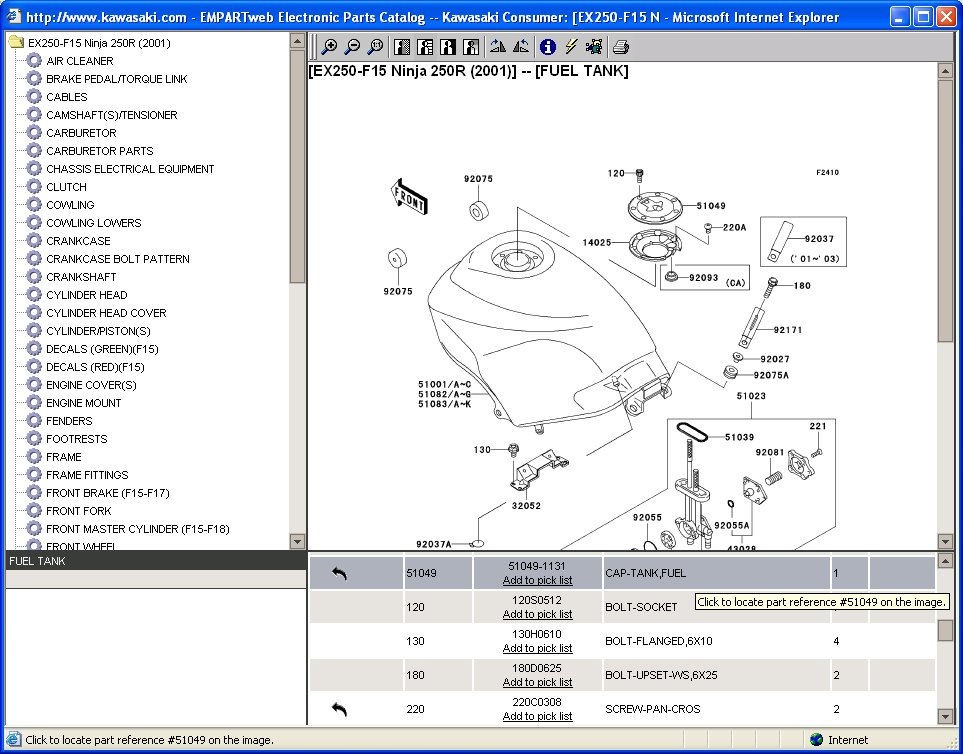Open the COWLING LOWERS section
Image resolution: width=963 pixels, height=754 pixels.
[94, 223]
